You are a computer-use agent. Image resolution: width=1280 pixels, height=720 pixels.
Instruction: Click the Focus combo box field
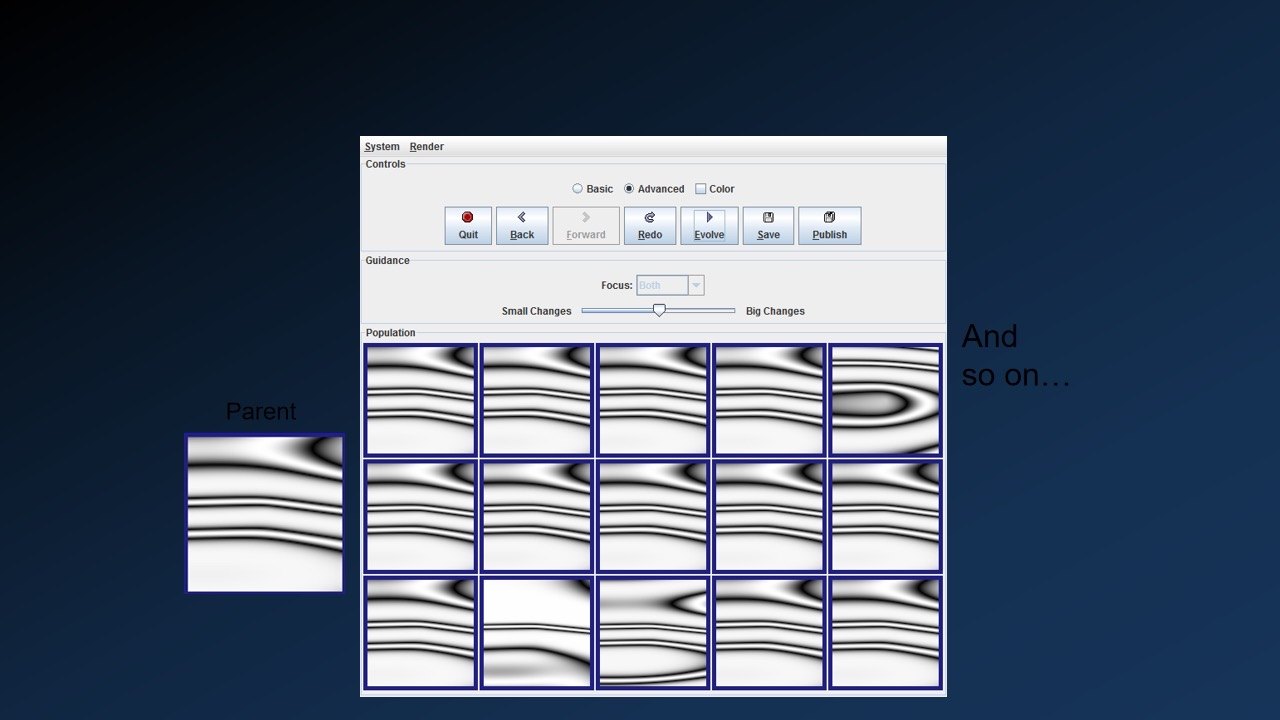[662, 286]
